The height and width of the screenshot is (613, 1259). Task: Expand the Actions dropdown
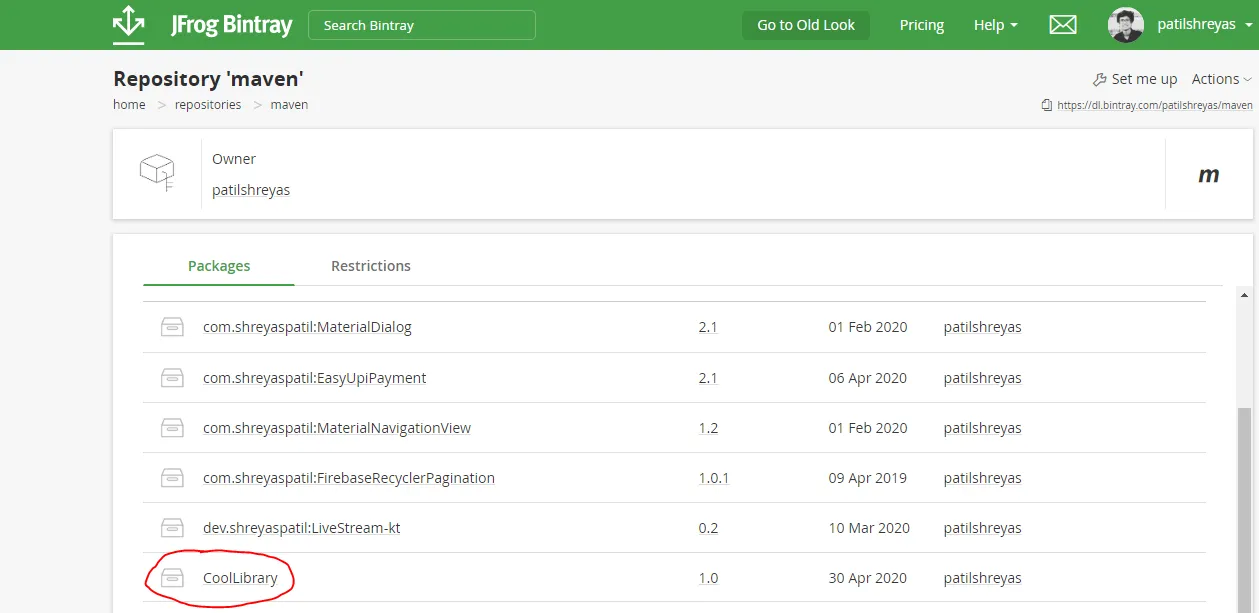(1221, 78)
